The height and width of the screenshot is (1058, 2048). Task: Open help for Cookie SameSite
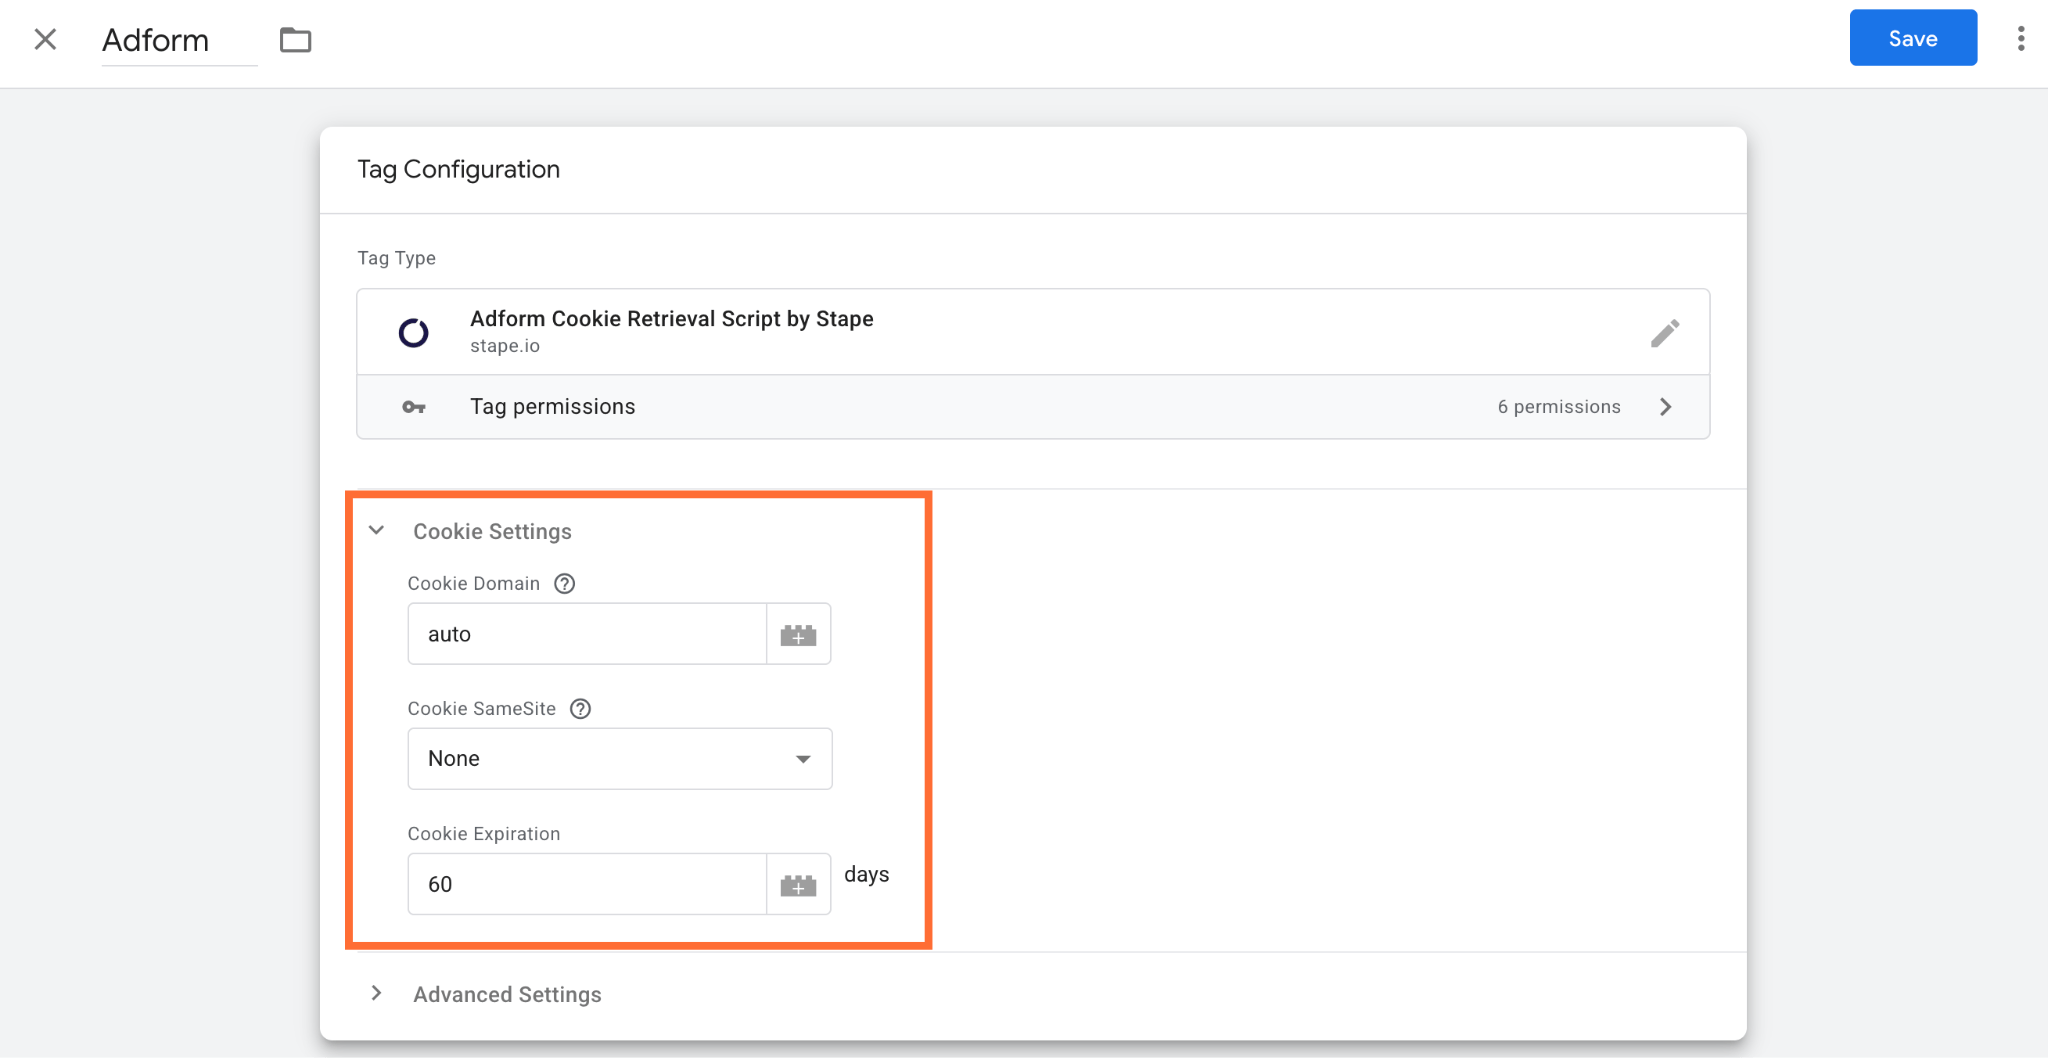click(581, 709)
